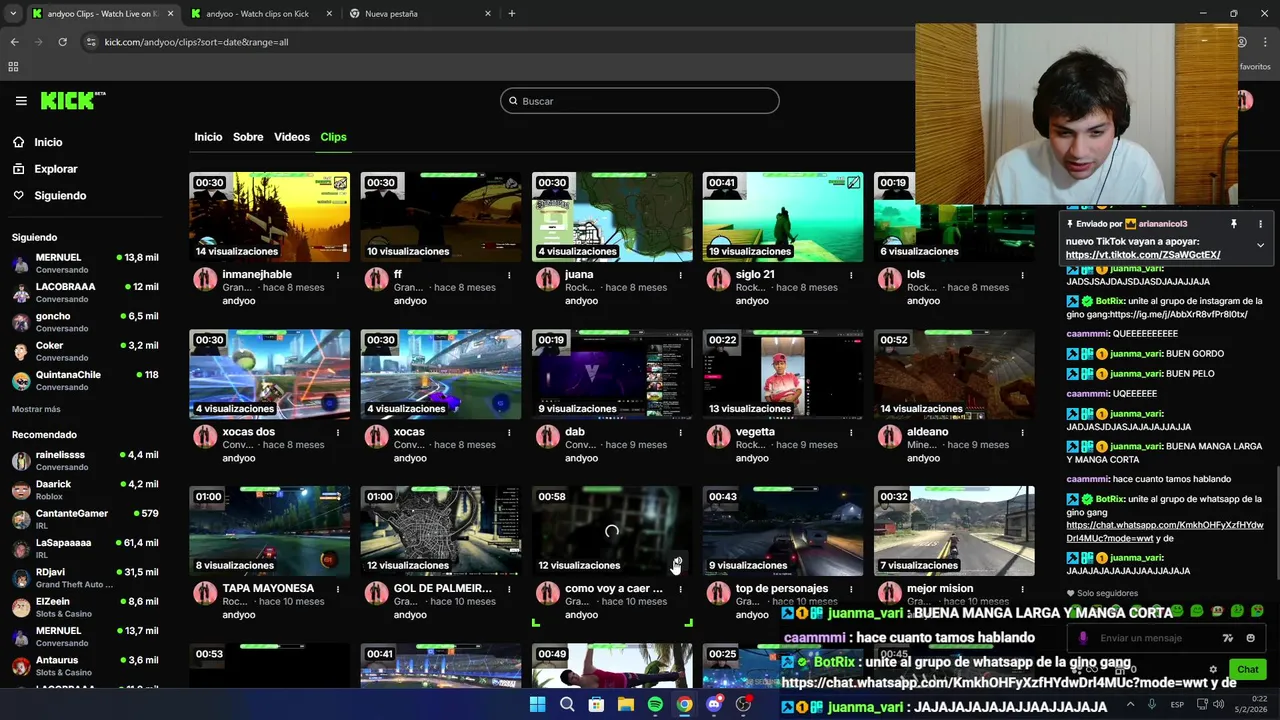Open site information icon in address bar
Screen dimensions: 1280x720
(92, 42)
